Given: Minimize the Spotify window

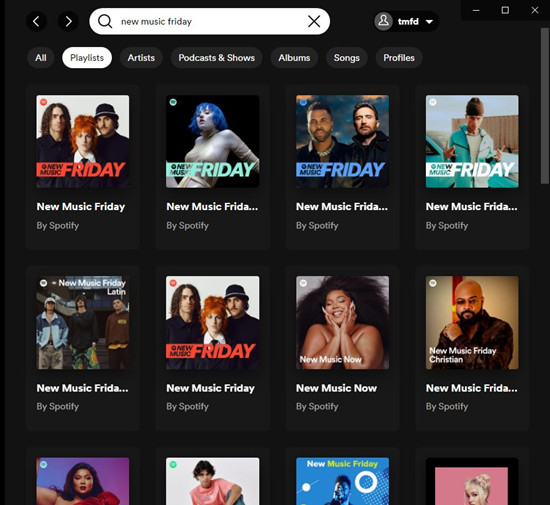Looking at the screenshot, I should click(476, 10).
